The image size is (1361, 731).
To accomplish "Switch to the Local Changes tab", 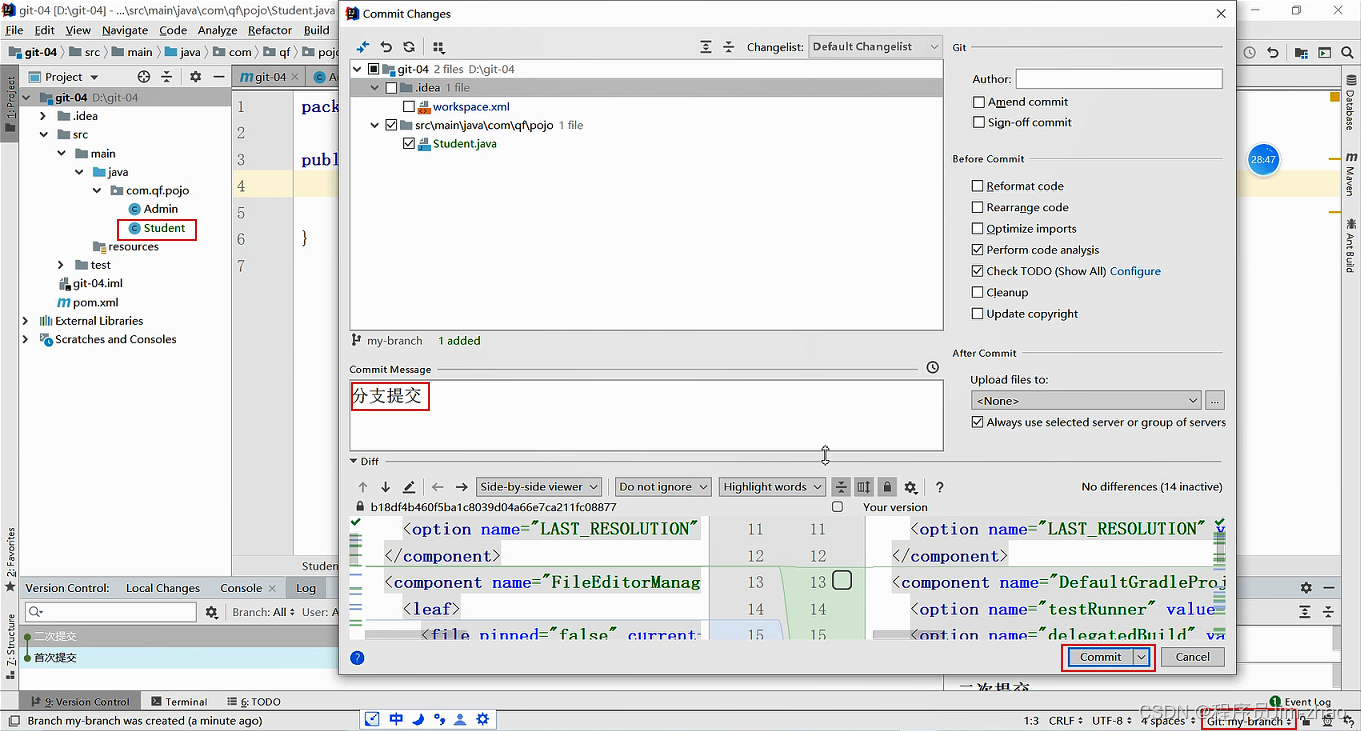I will pyautogui.click(x=163, y=588).
